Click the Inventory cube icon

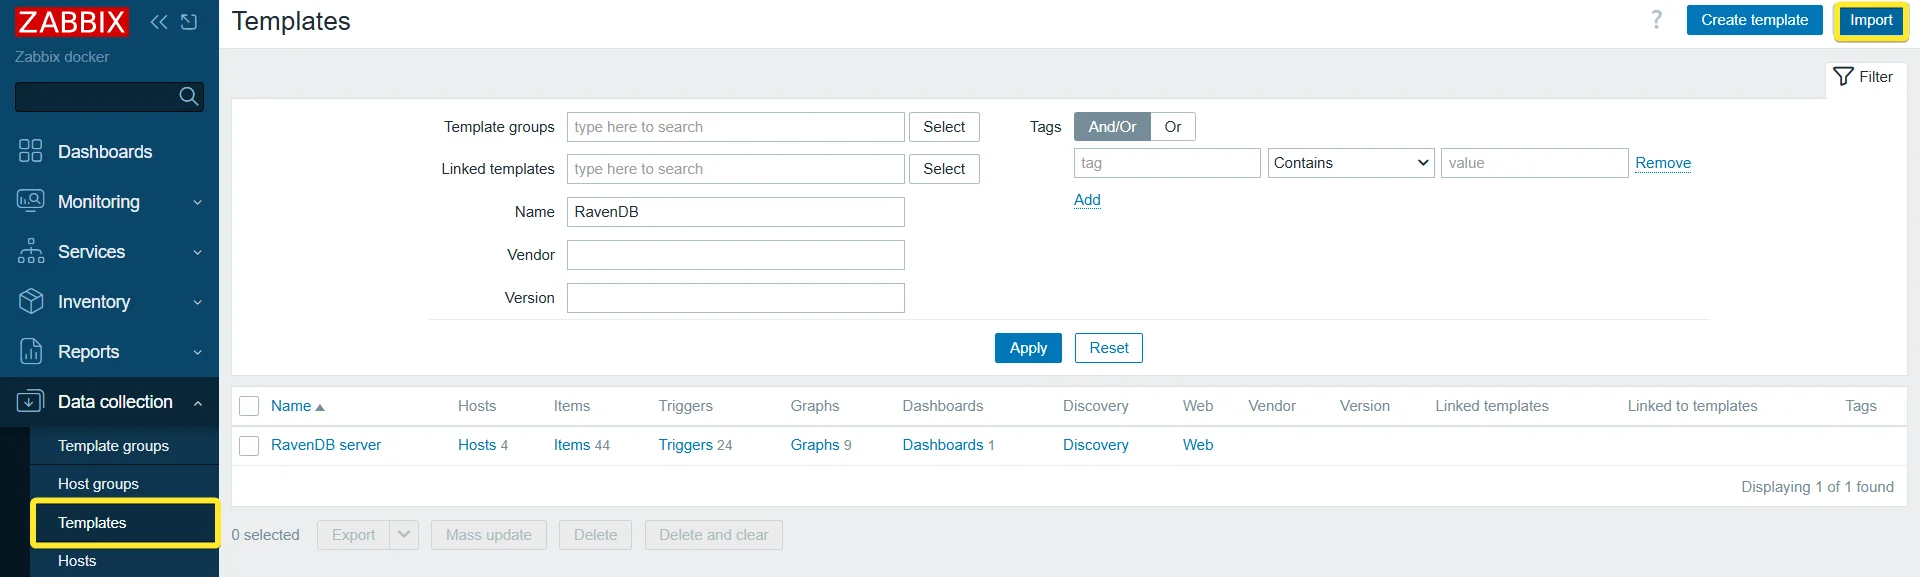pyautogui.click(x=31, y=301)
